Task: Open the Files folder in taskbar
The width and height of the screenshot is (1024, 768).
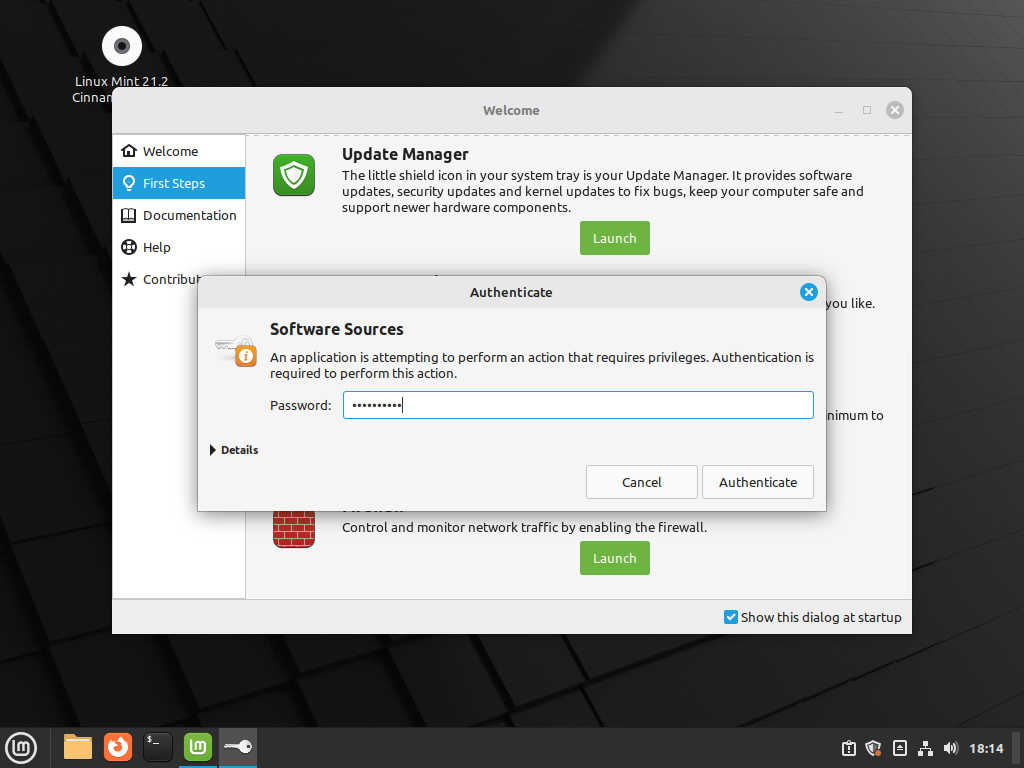Action: pyautogui.click(x=78, y=747)
